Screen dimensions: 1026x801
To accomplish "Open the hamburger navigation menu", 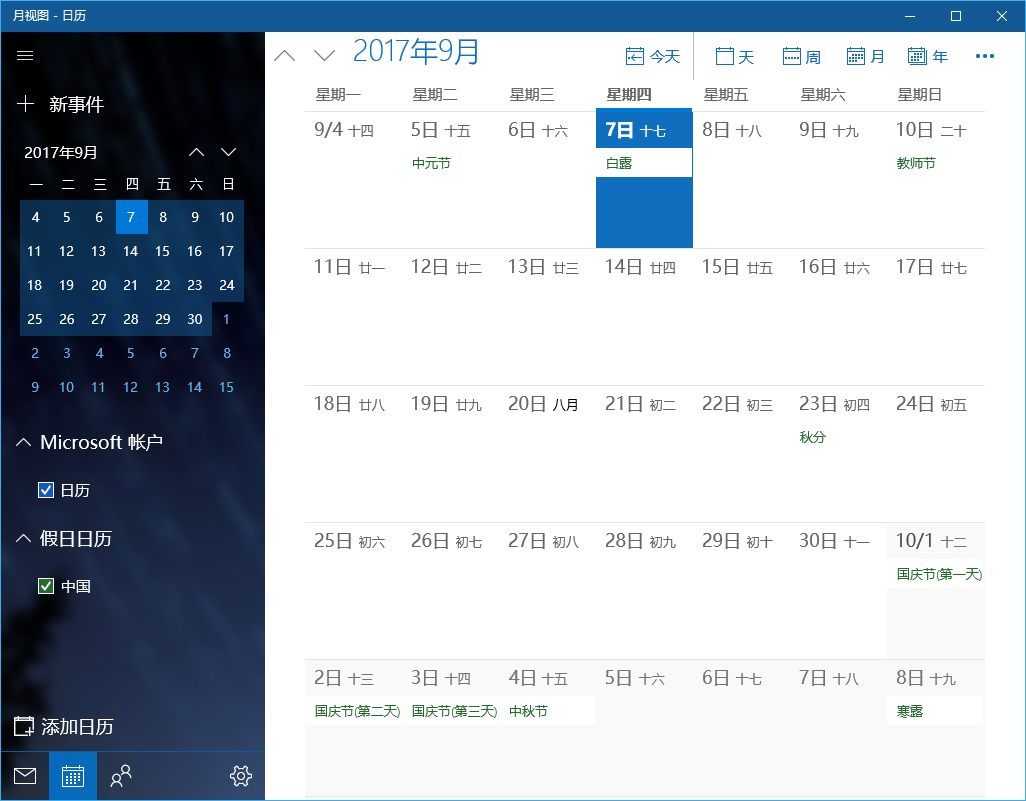I will tap(26, 56).
